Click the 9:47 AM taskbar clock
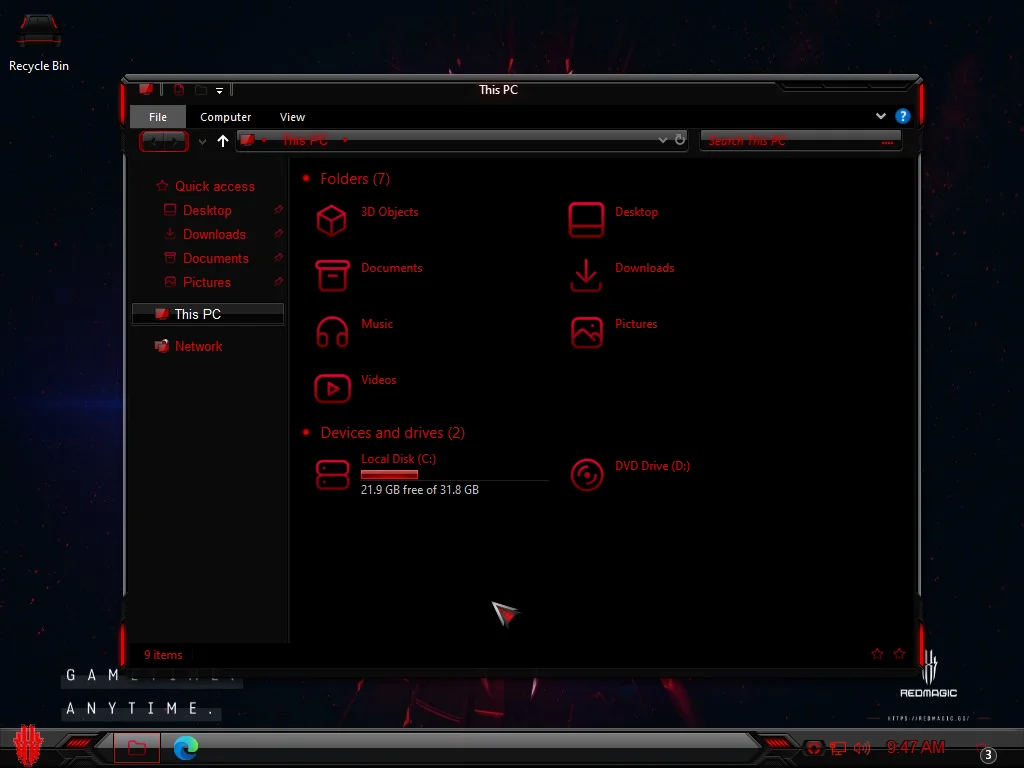The height and width of the screenshot is (768, 1024). tap(916, 747)
